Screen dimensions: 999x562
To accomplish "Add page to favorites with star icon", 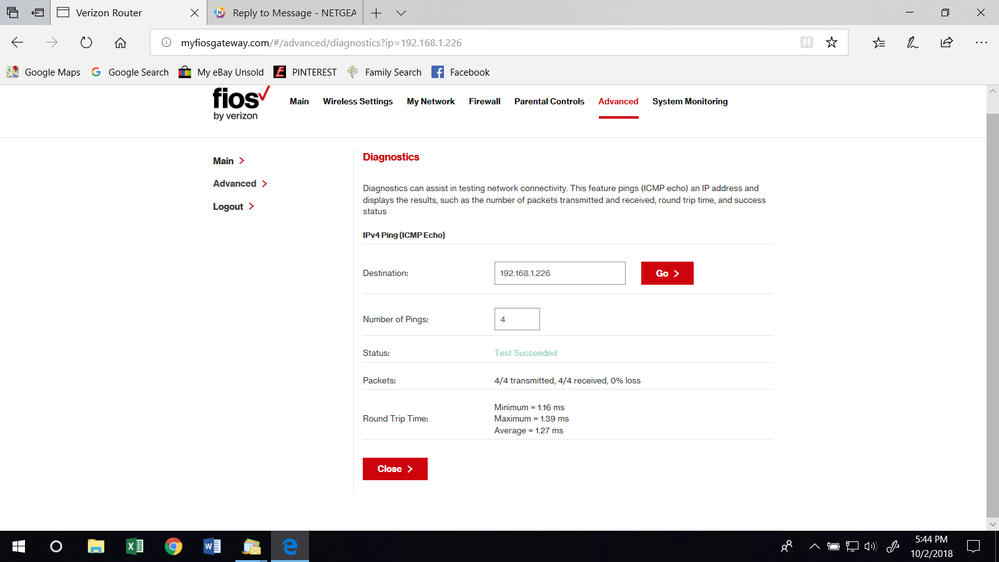I will 831,43.
